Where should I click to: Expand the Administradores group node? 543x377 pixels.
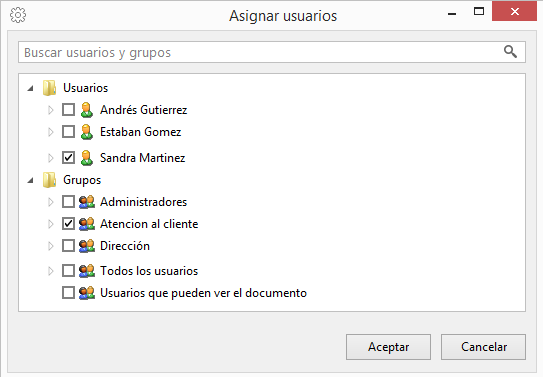pyautogui.click(x=51, y=202)
